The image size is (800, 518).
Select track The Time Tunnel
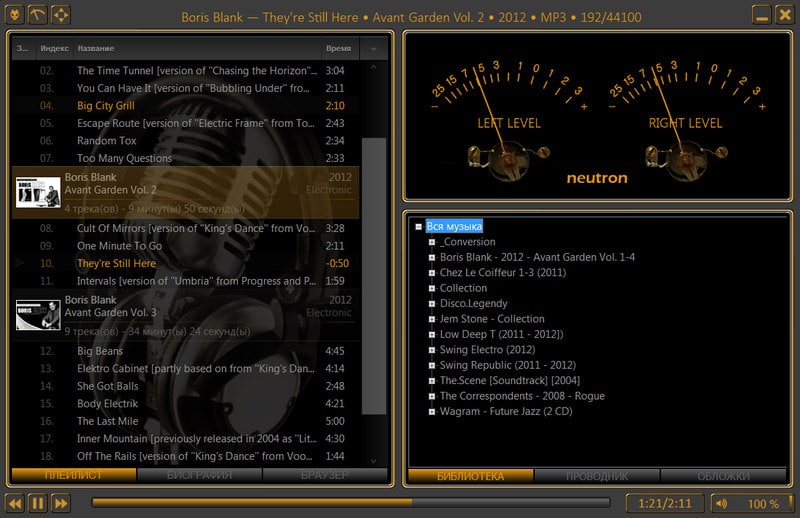pos(186,71)
